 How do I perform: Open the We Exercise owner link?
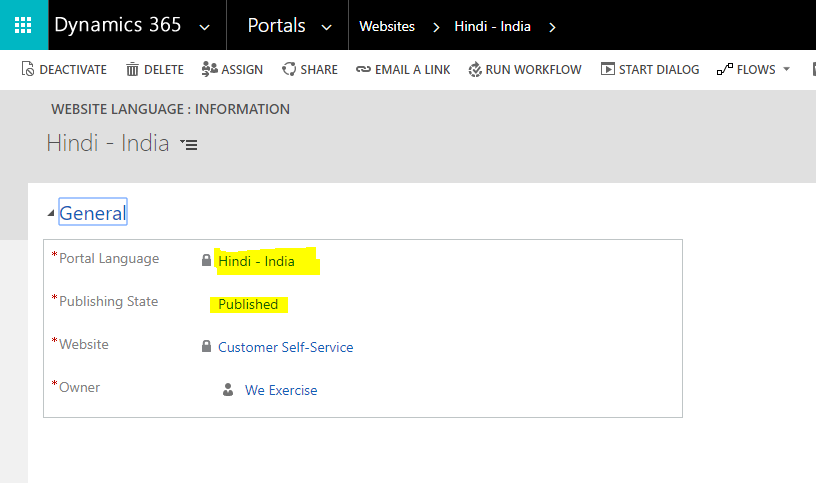tap(281, 390)
